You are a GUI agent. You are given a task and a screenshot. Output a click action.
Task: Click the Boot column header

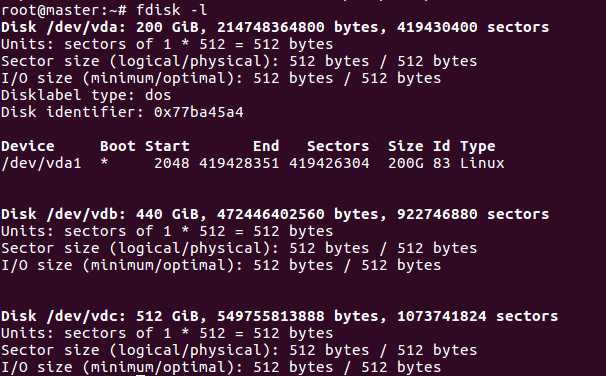point(117,146)
